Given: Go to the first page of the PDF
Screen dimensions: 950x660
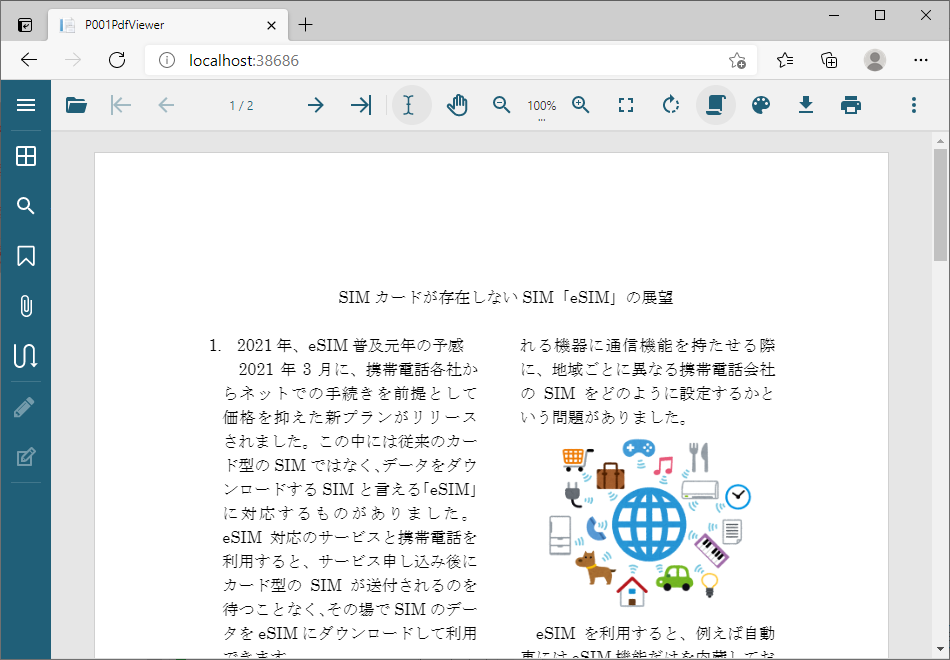Looking at the screenshot, I should [121, 105].
